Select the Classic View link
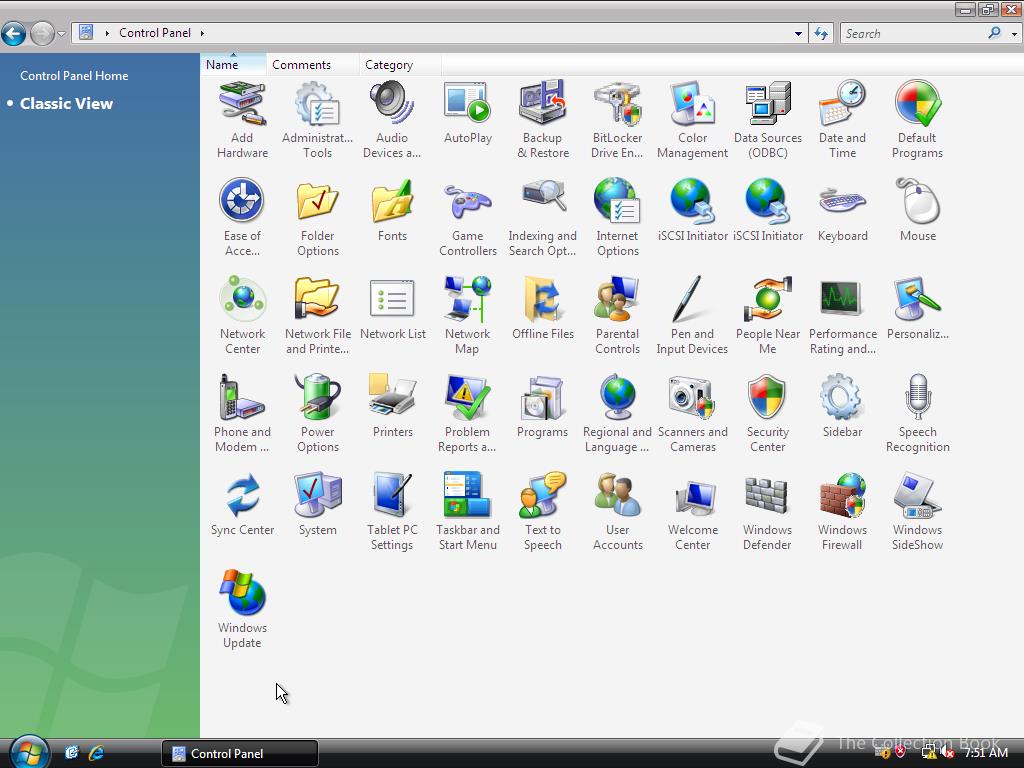Viewport: 1024px width, 768px height. [x=66, y=104]
